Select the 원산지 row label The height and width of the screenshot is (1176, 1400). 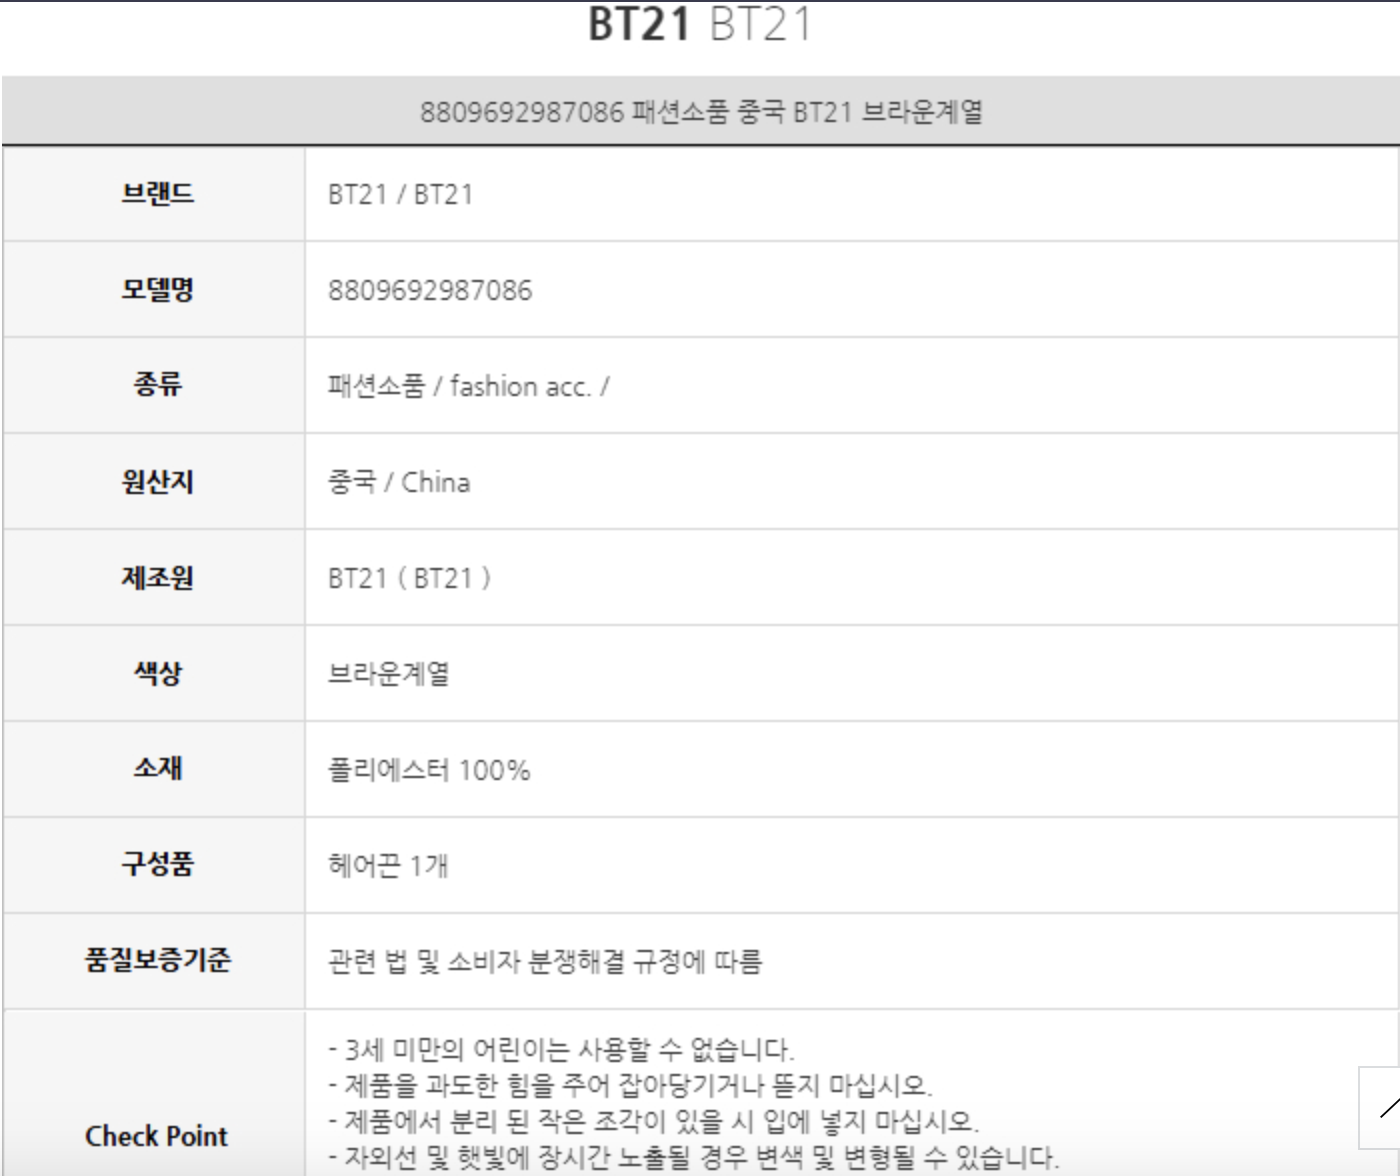click(157, 482)
